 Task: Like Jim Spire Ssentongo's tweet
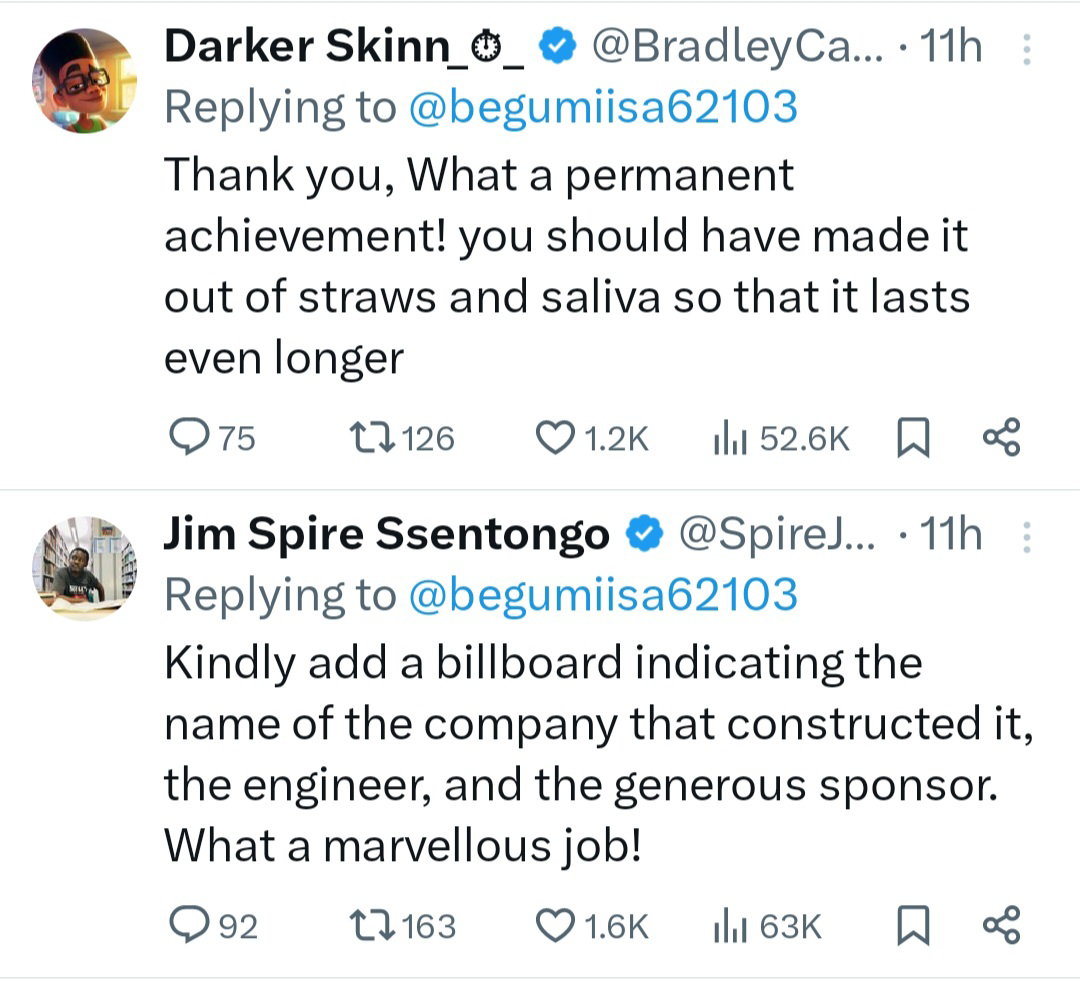[554, 926]
